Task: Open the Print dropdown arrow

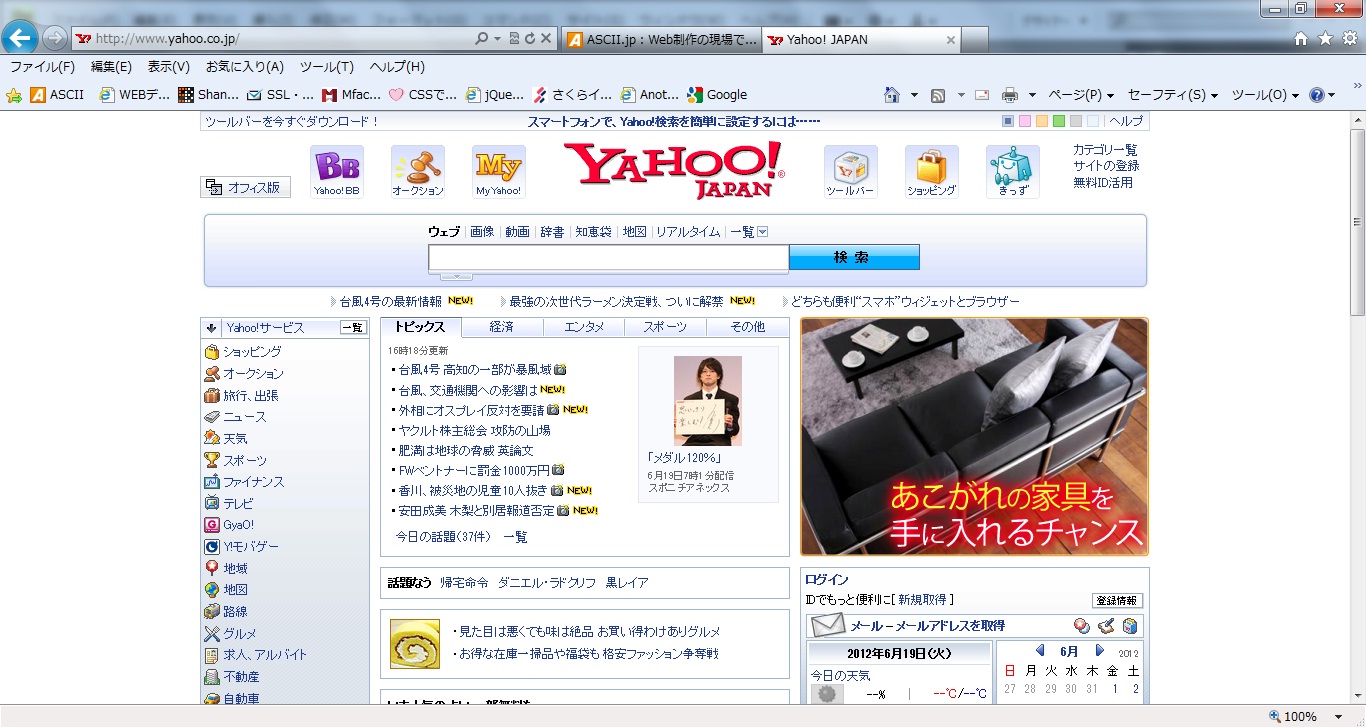Action: pyautogui.click(x=1032, y=95)
